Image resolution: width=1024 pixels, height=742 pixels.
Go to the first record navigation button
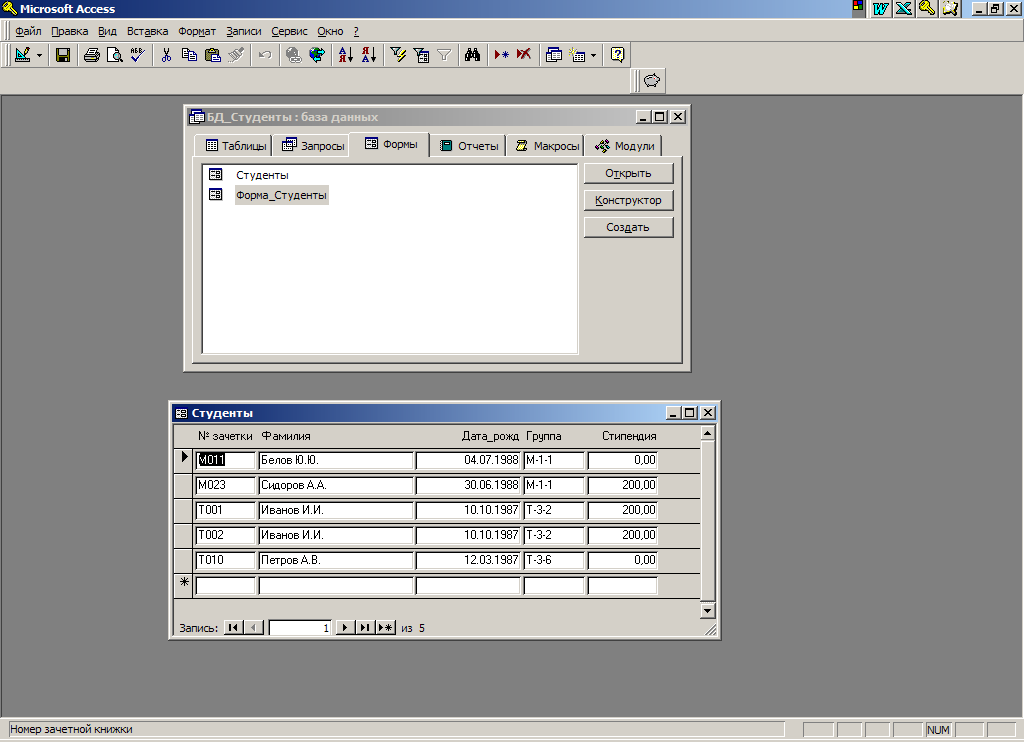233,628
